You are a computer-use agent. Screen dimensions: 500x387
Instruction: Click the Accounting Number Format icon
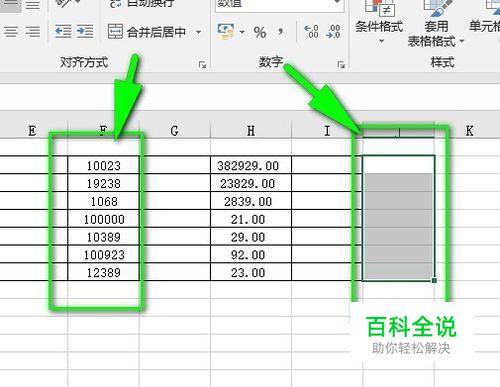click(226, 32)
